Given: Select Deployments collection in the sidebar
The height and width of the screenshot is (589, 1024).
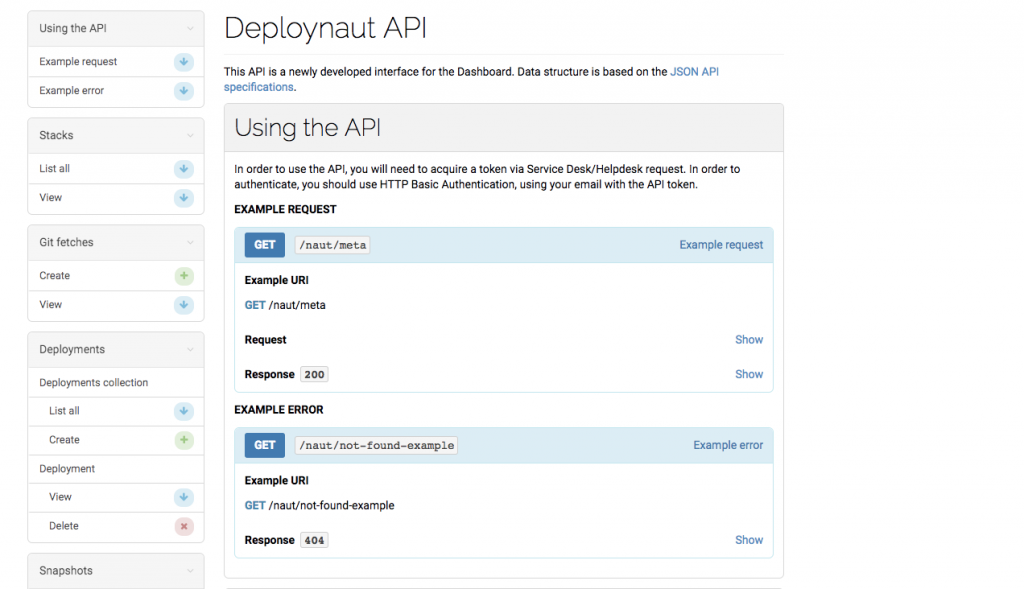Looking at the screenshot, I should pyautogui.click(x=93, y=383).
